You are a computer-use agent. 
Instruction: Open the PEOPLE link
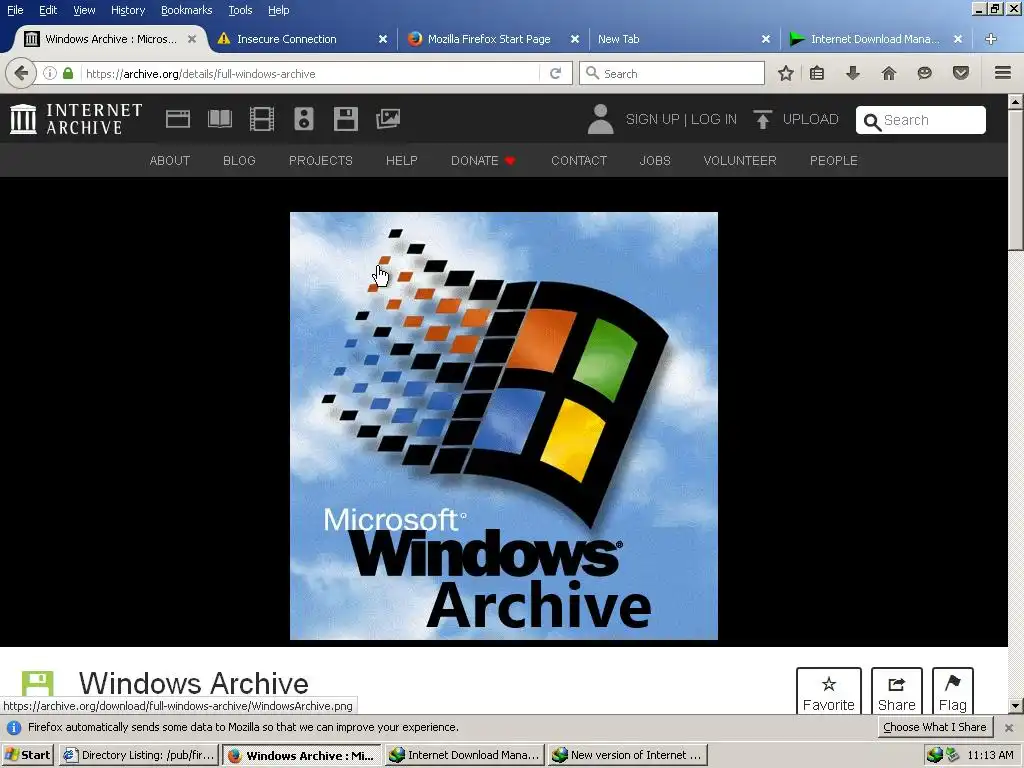(834, 161)
